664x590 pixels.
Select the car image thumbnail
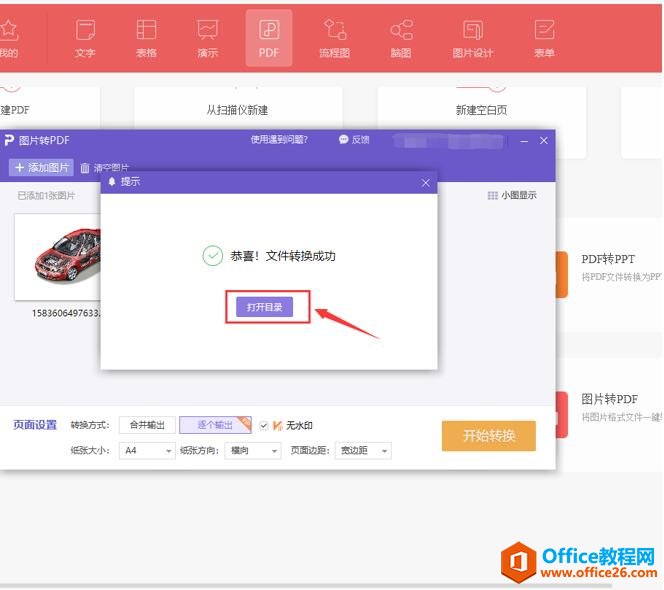pyautogui.click(x=58, y=257)
